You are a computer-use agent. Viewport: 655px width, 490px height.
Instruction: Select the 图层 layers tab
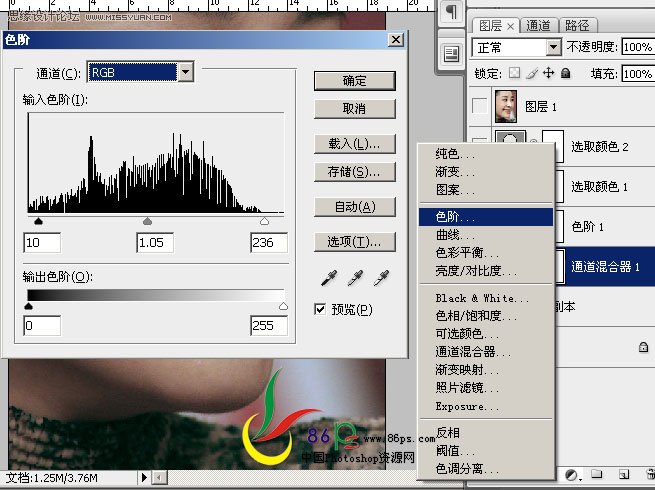491,26
